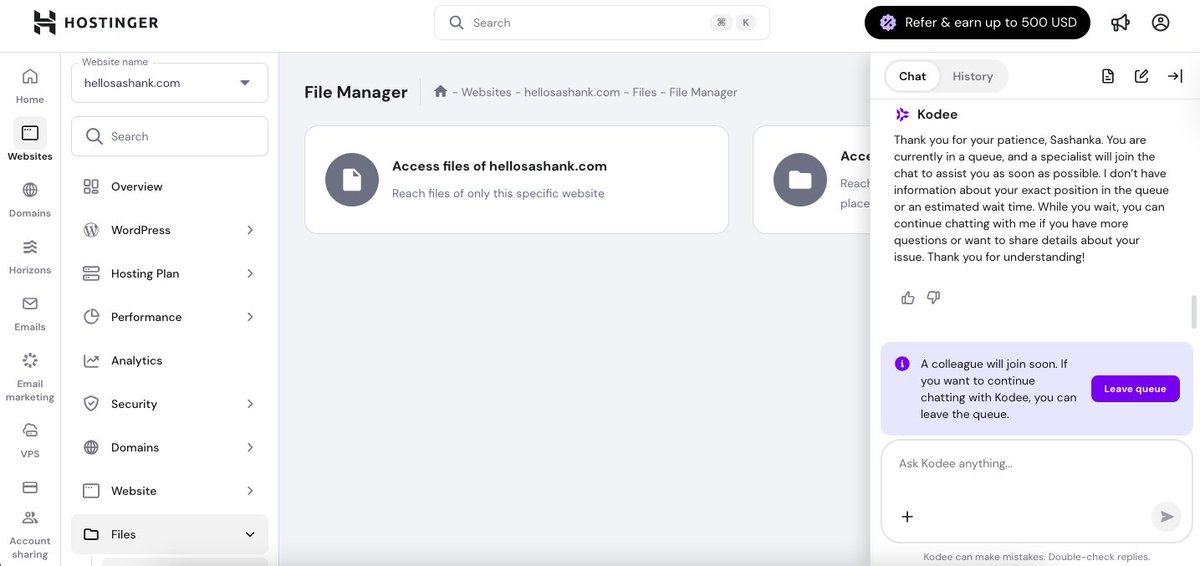Open VPS in left rail
The width and height of the screenshot is (1200, 566).
pos(30,439)
